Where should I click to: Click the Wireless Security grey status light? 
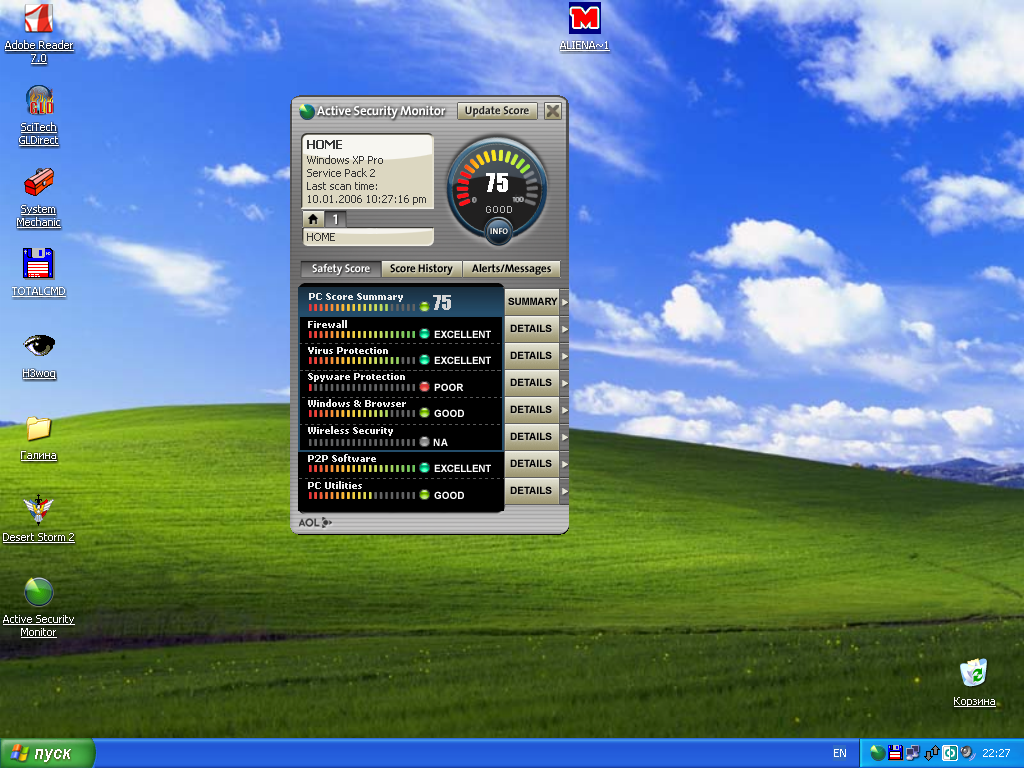[x=424, y=441]
